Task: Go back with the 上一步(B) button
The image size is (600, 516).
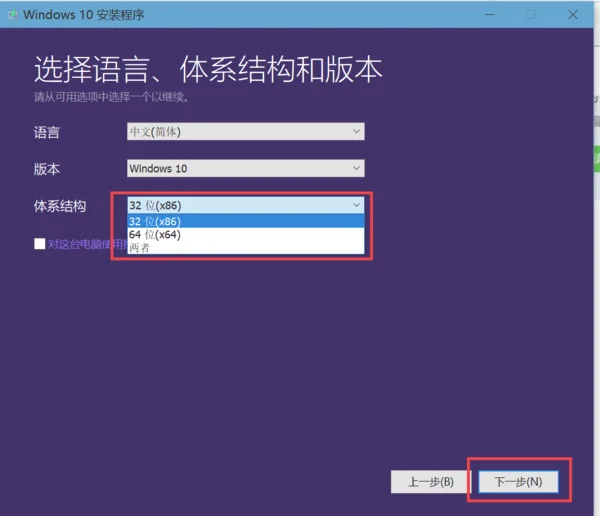Action: coord(430,482)
